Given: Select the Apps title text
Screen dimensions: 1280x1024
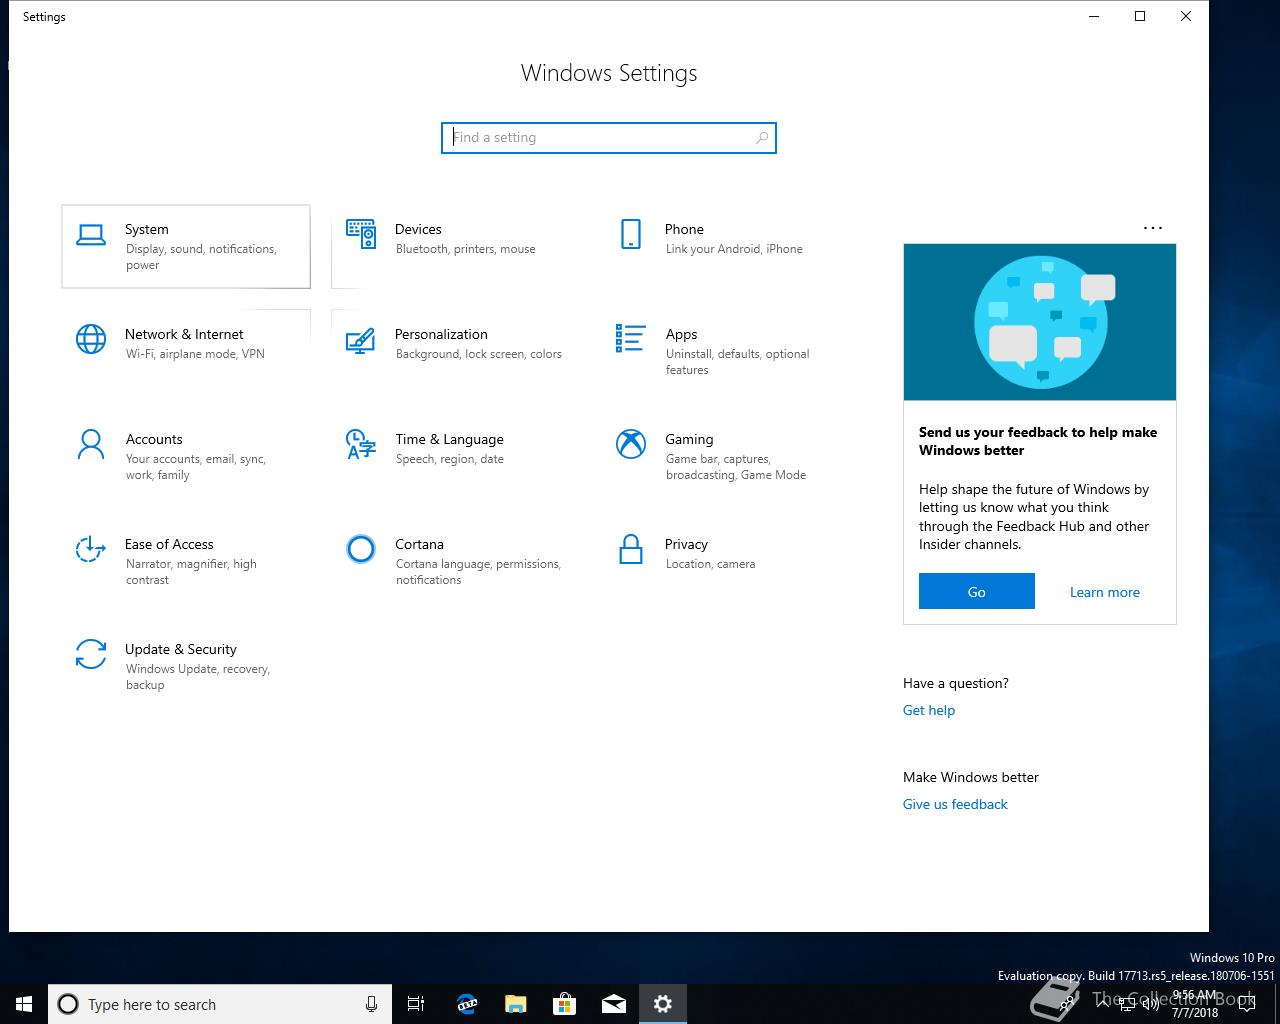Looking at the screenshot, I should [x=681, y=334].
